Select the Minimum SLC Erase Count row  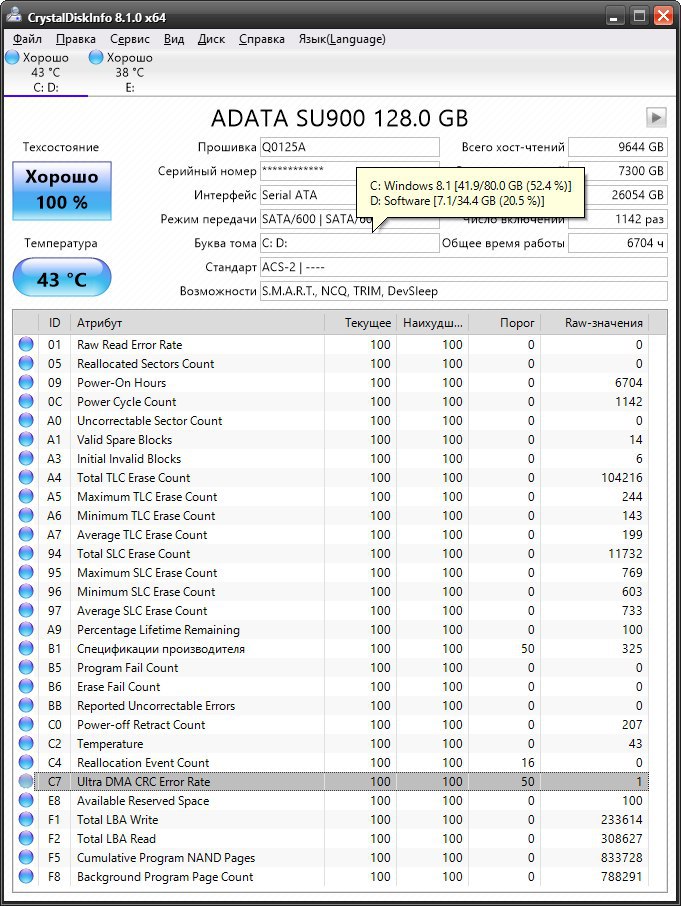[331, 592]
